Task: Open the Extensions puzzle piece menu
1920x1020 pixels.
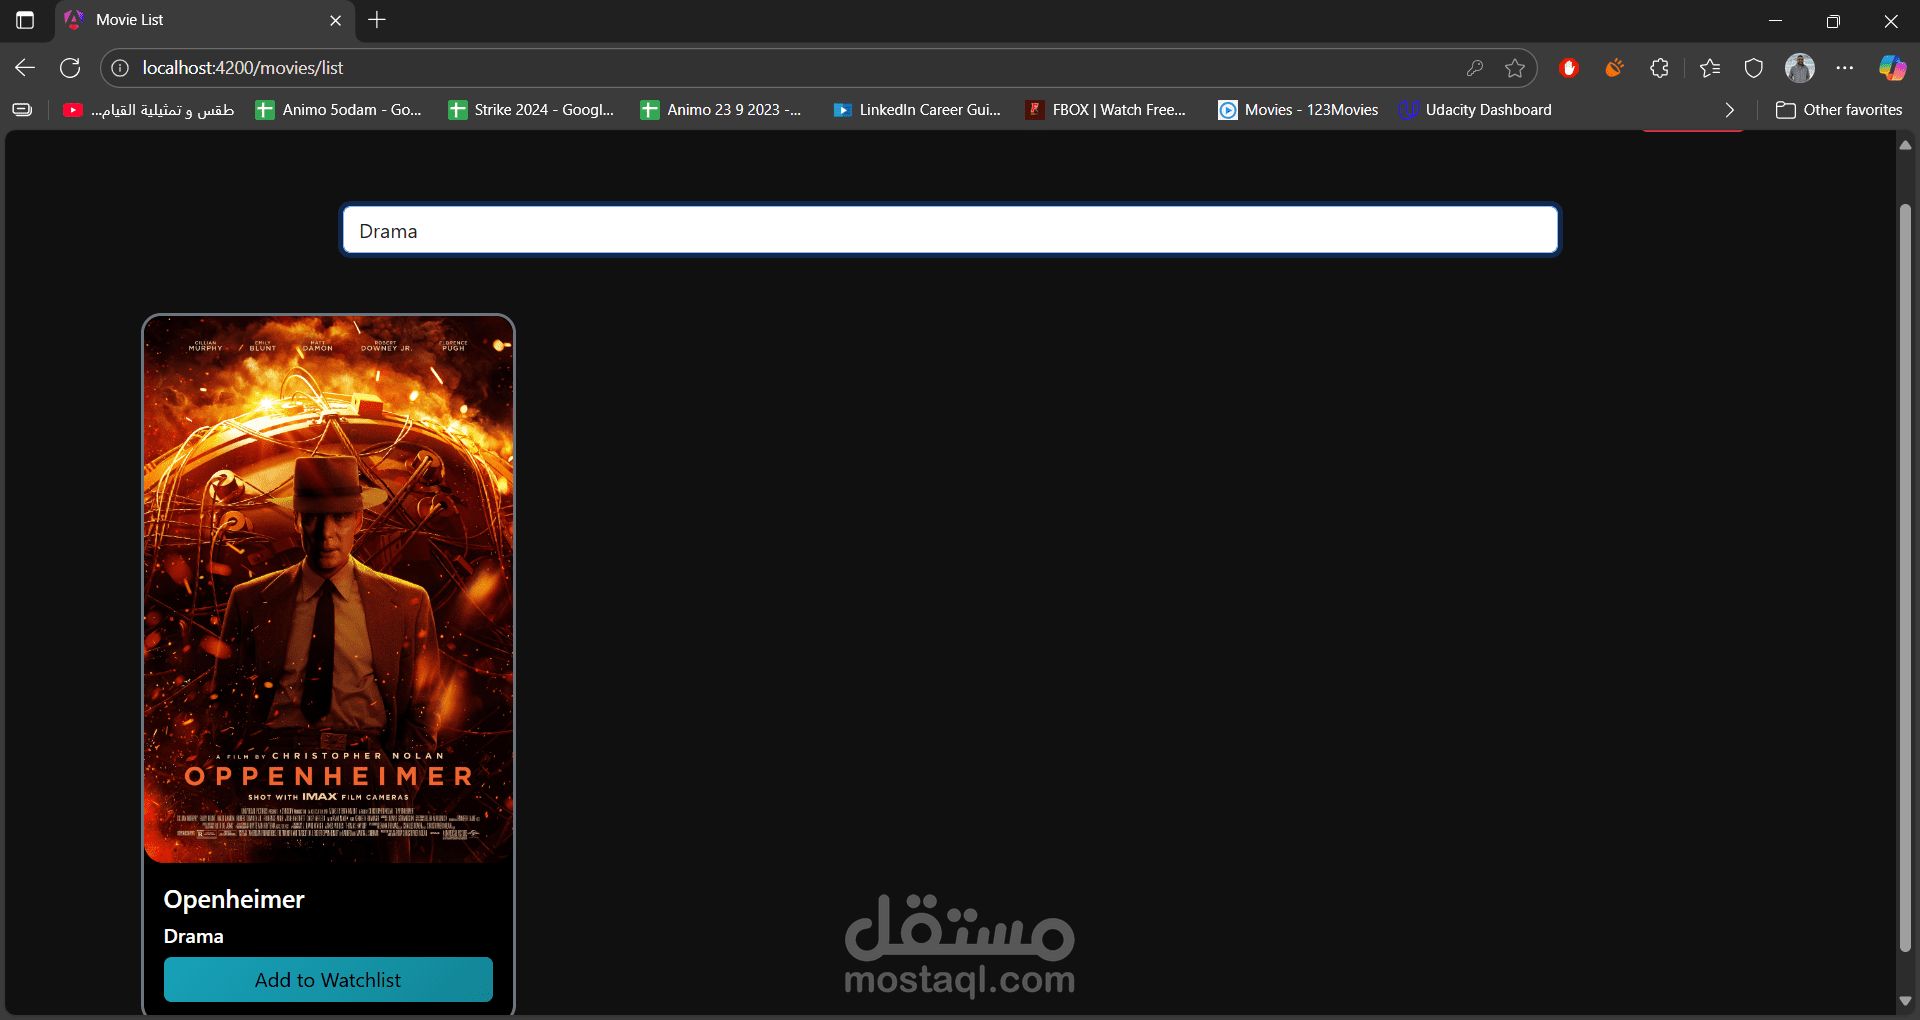Action: pos(1660,68)
